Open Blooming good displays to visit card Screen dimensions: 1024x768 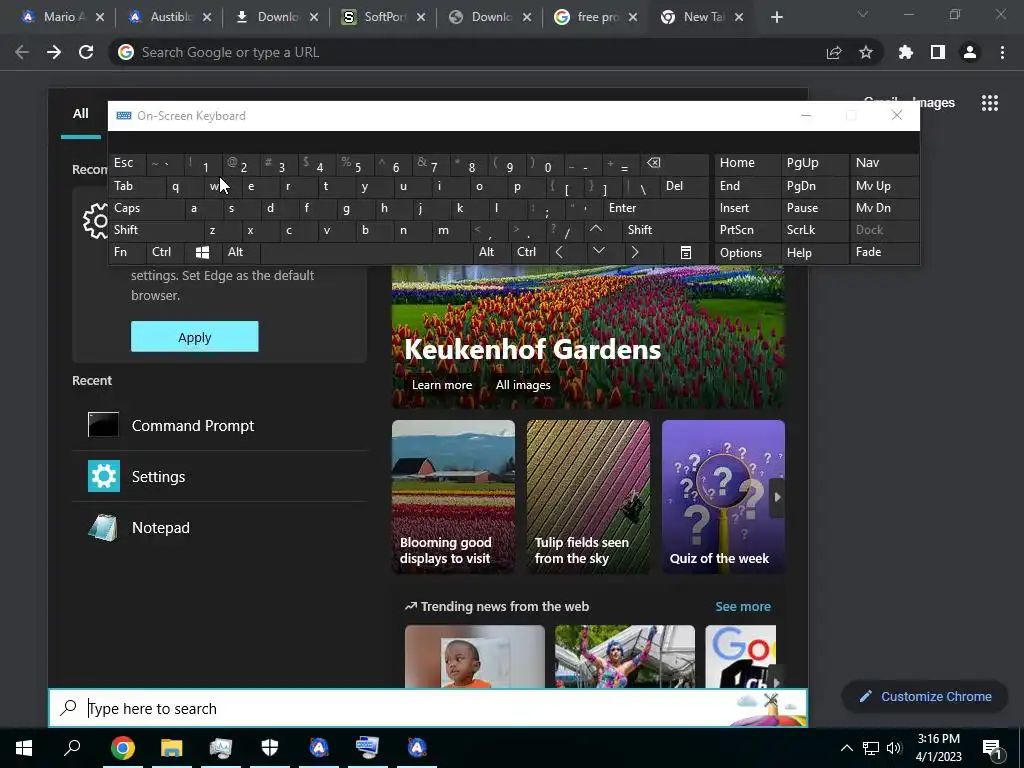point(453,497)
